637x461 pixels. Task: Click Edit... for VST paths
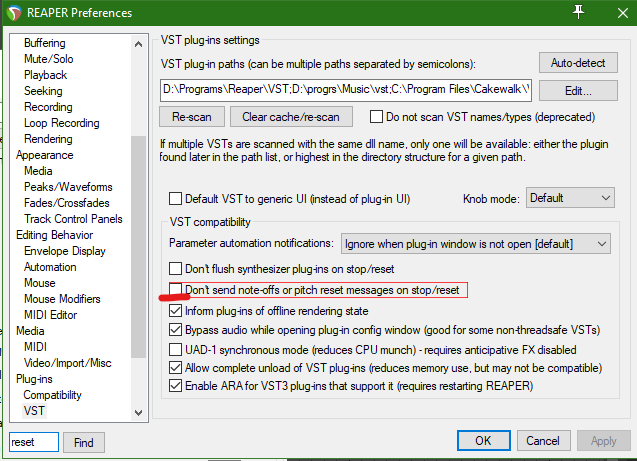(578, 90)
